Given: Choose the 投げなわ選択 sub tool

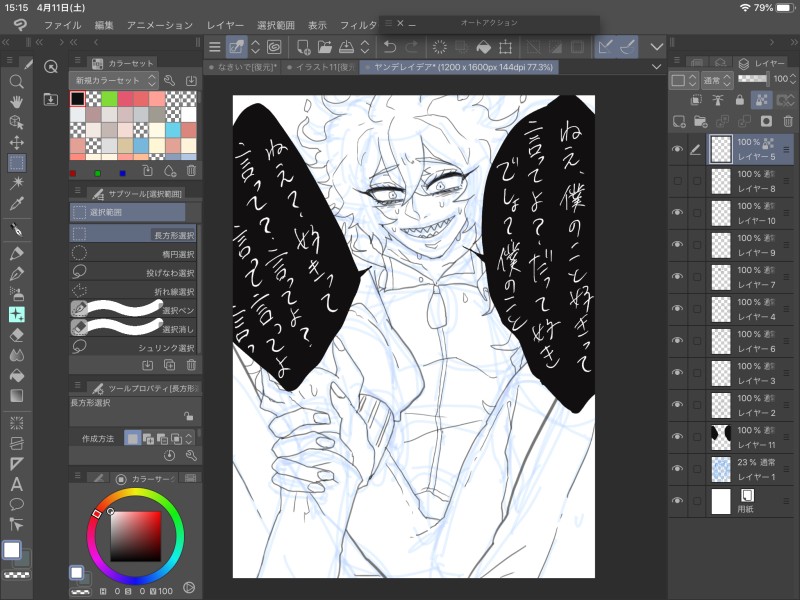Looking at the screenshot, I should [x=133, y=272].
